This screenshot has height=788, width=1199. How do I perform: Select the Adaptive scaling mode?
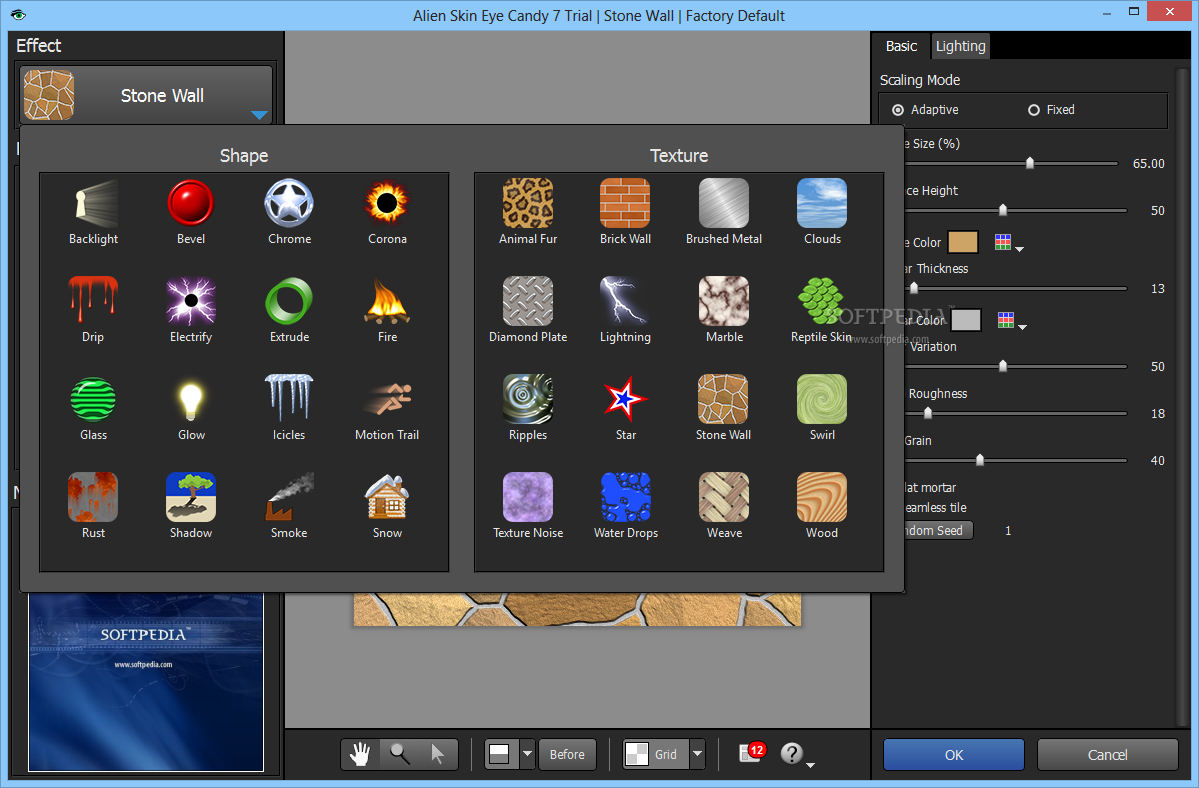pyautogui.click(x=924, y=110)
